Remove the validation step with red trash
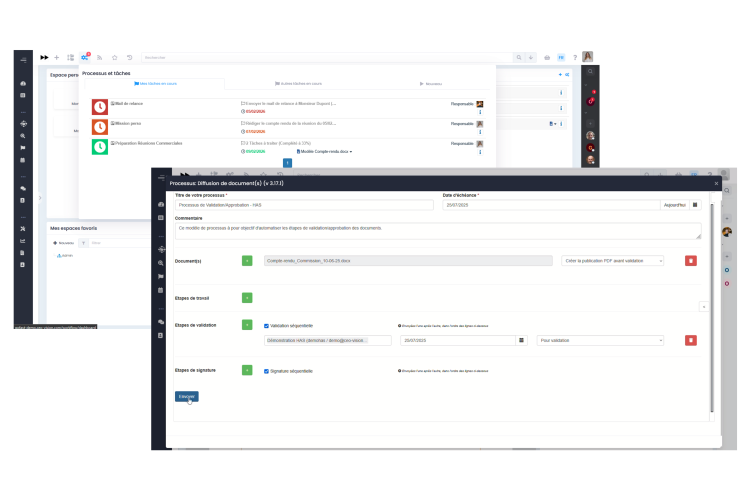This screenshot has height=500, width=750. (x=690, y=340)
